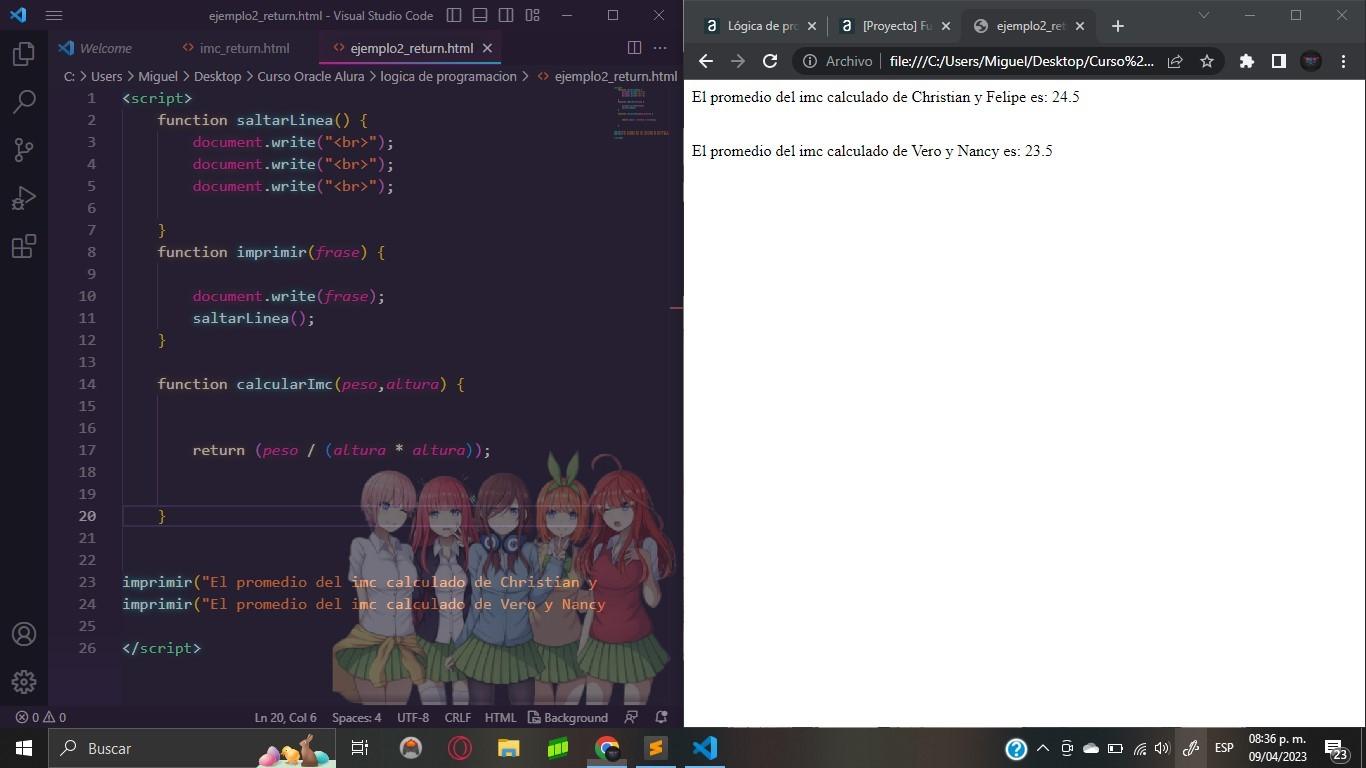The width and height of the screenshot is (1366, 768).
Task: Switch to the imc_return.html tab
Action: point(244,48)
